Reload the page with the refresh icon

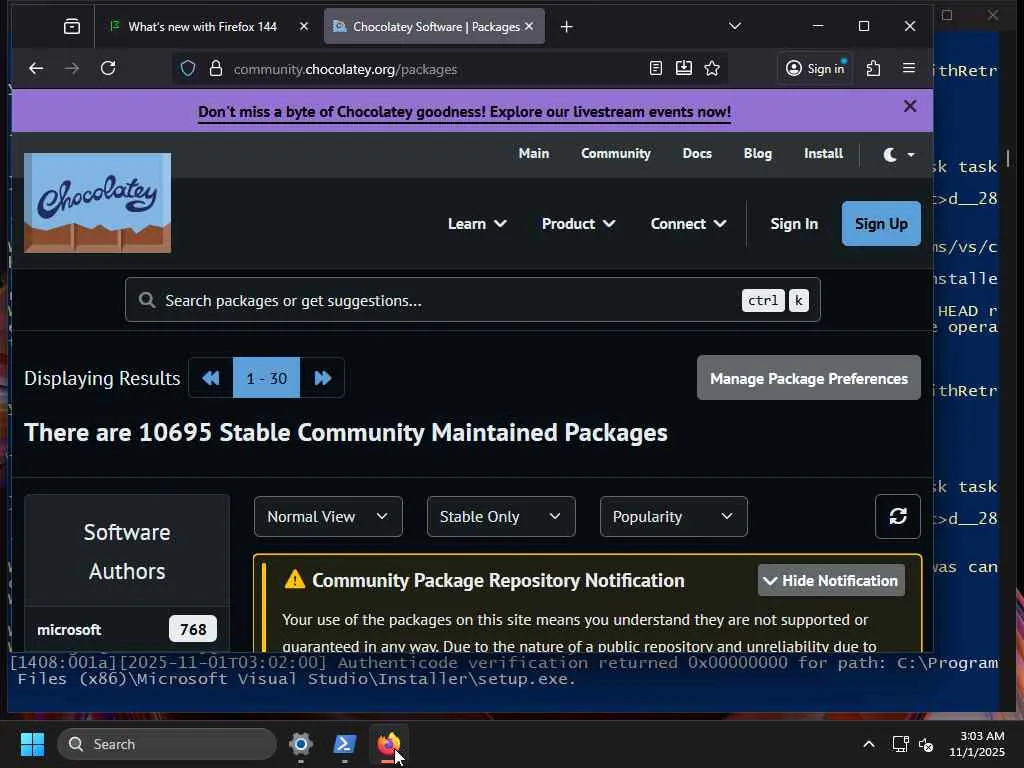108,69
